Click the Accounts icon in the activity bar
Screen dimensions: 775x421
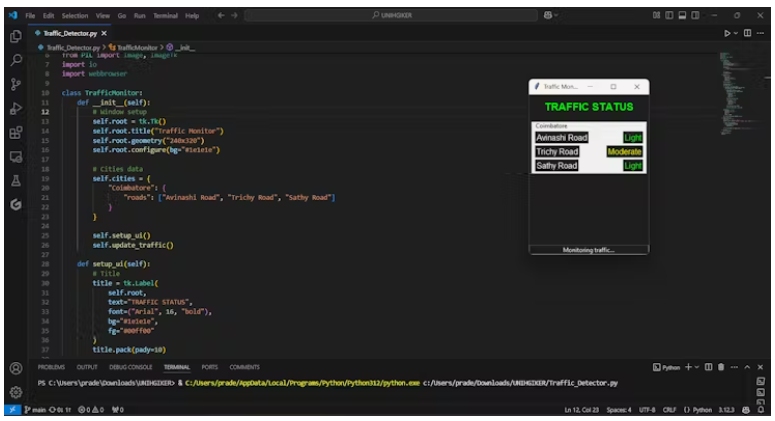tap(15, 367)
